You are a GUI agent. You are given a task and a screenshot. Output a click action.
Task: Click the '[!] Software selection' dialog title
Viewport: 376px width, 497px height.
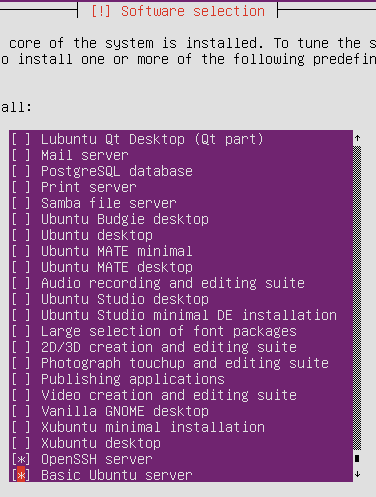pyautogui.click(x=178, y=11)
